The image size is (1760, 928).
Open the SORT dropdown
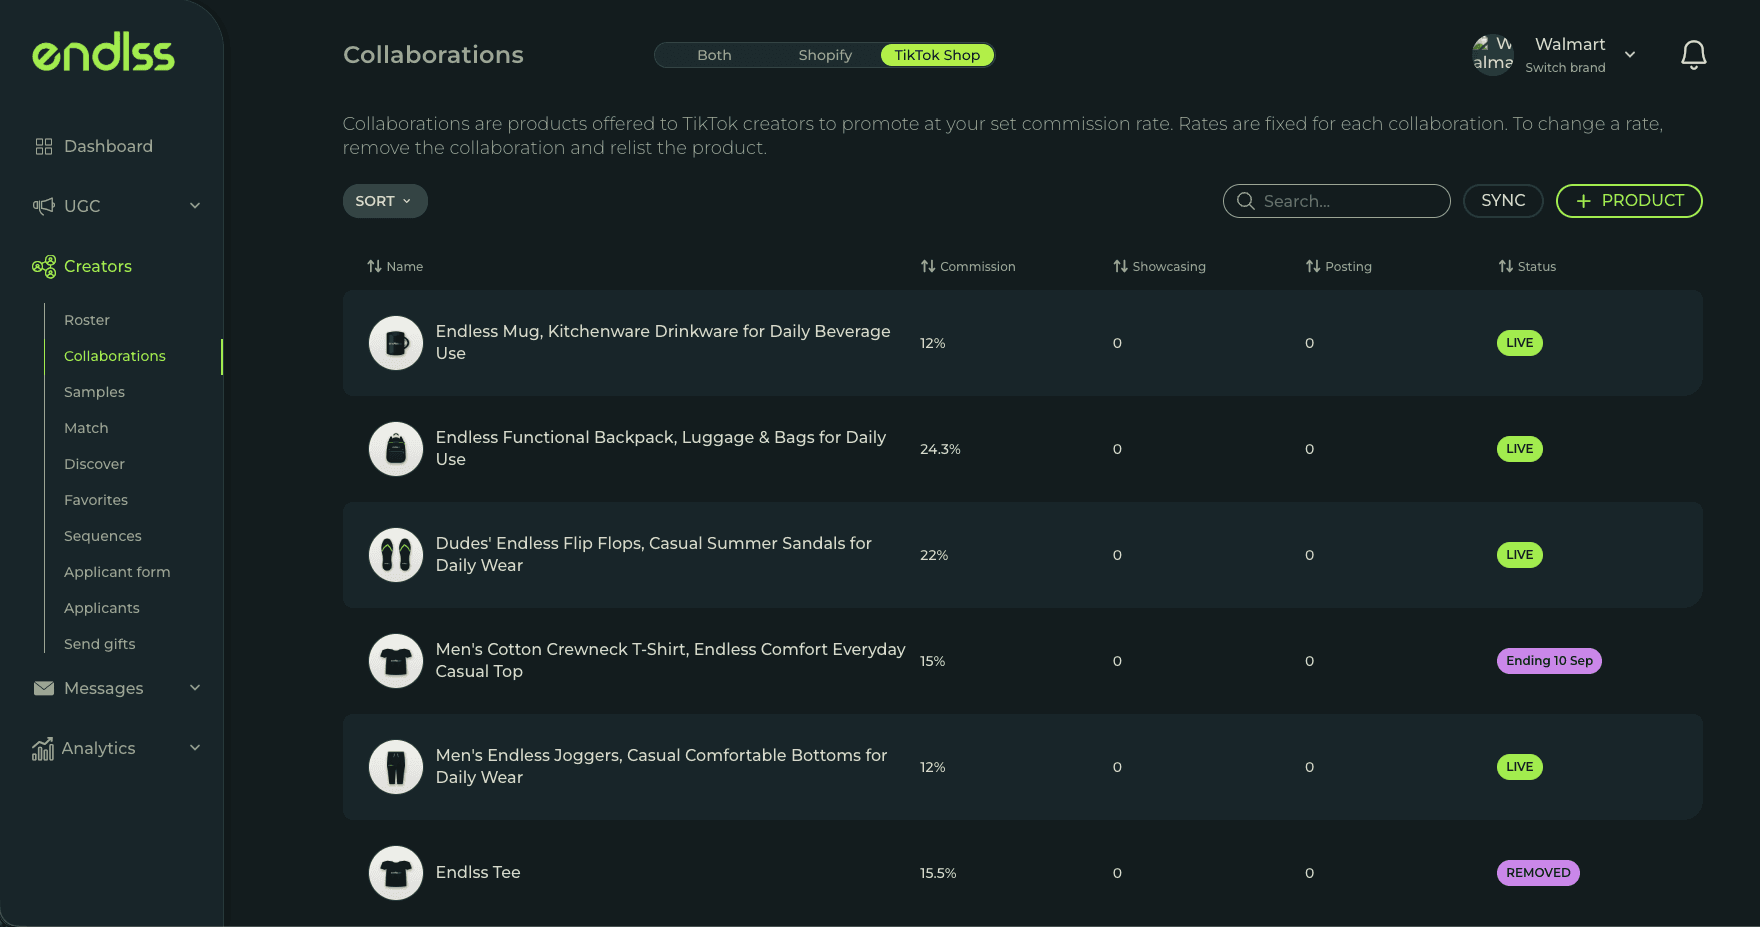pyautogui.click(x=385, y=201)
